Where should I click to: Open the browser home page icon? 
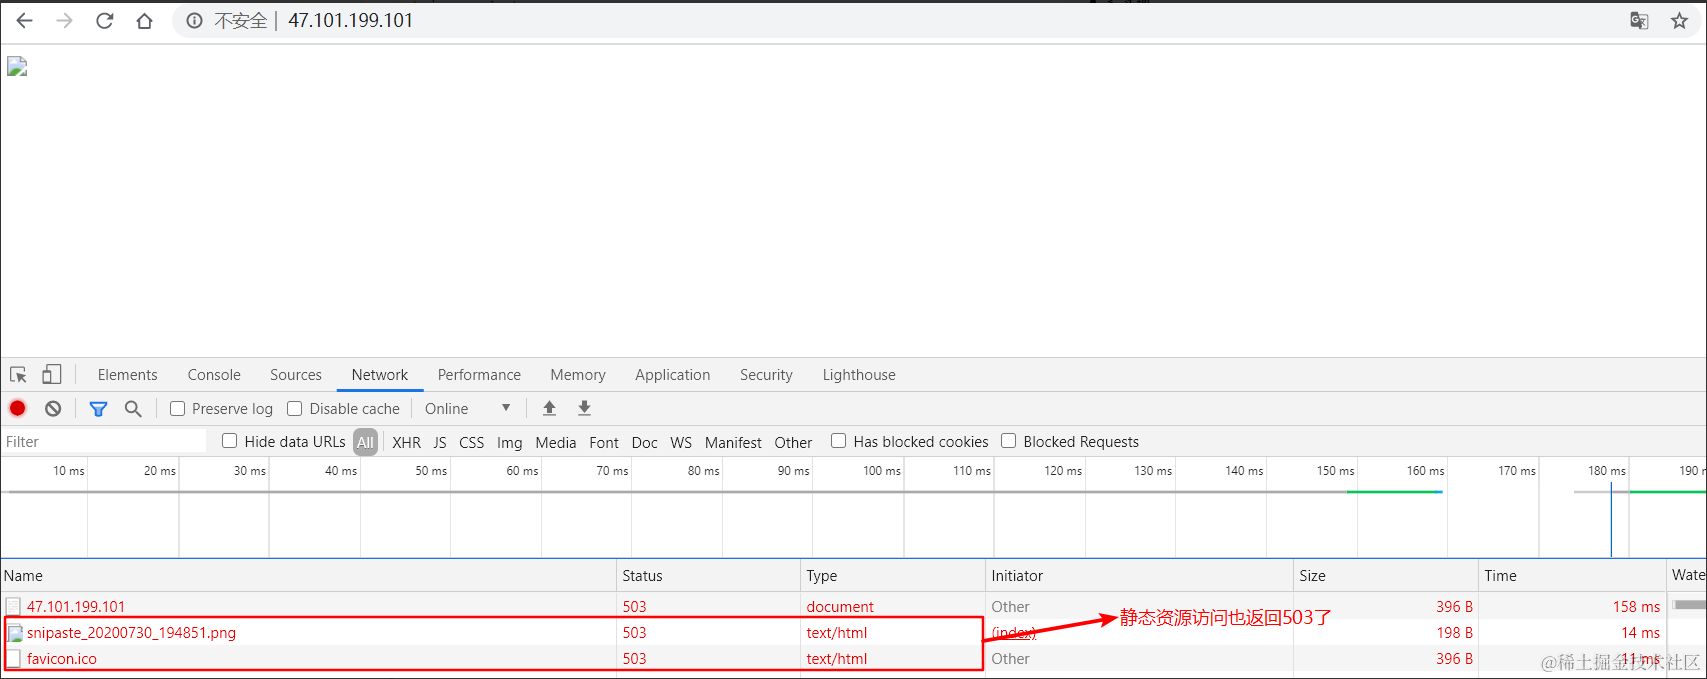tap(144, 21)
